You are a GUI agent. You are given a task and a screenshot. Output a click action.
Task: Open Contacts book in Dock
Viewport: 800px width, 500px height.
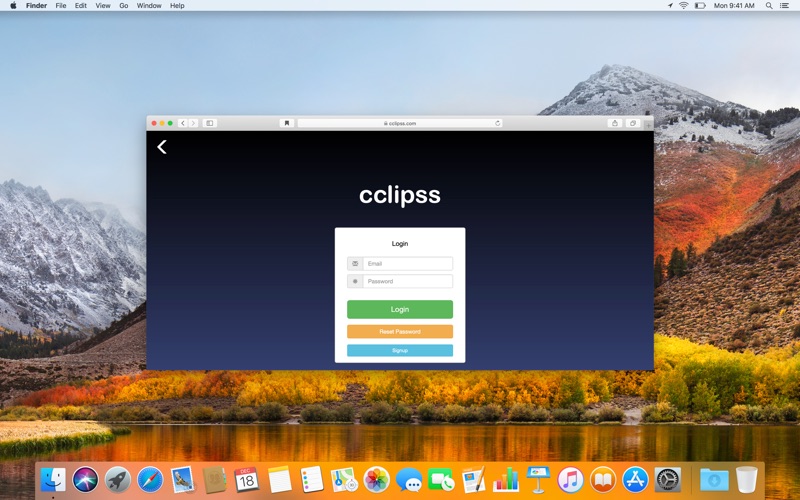214,480
